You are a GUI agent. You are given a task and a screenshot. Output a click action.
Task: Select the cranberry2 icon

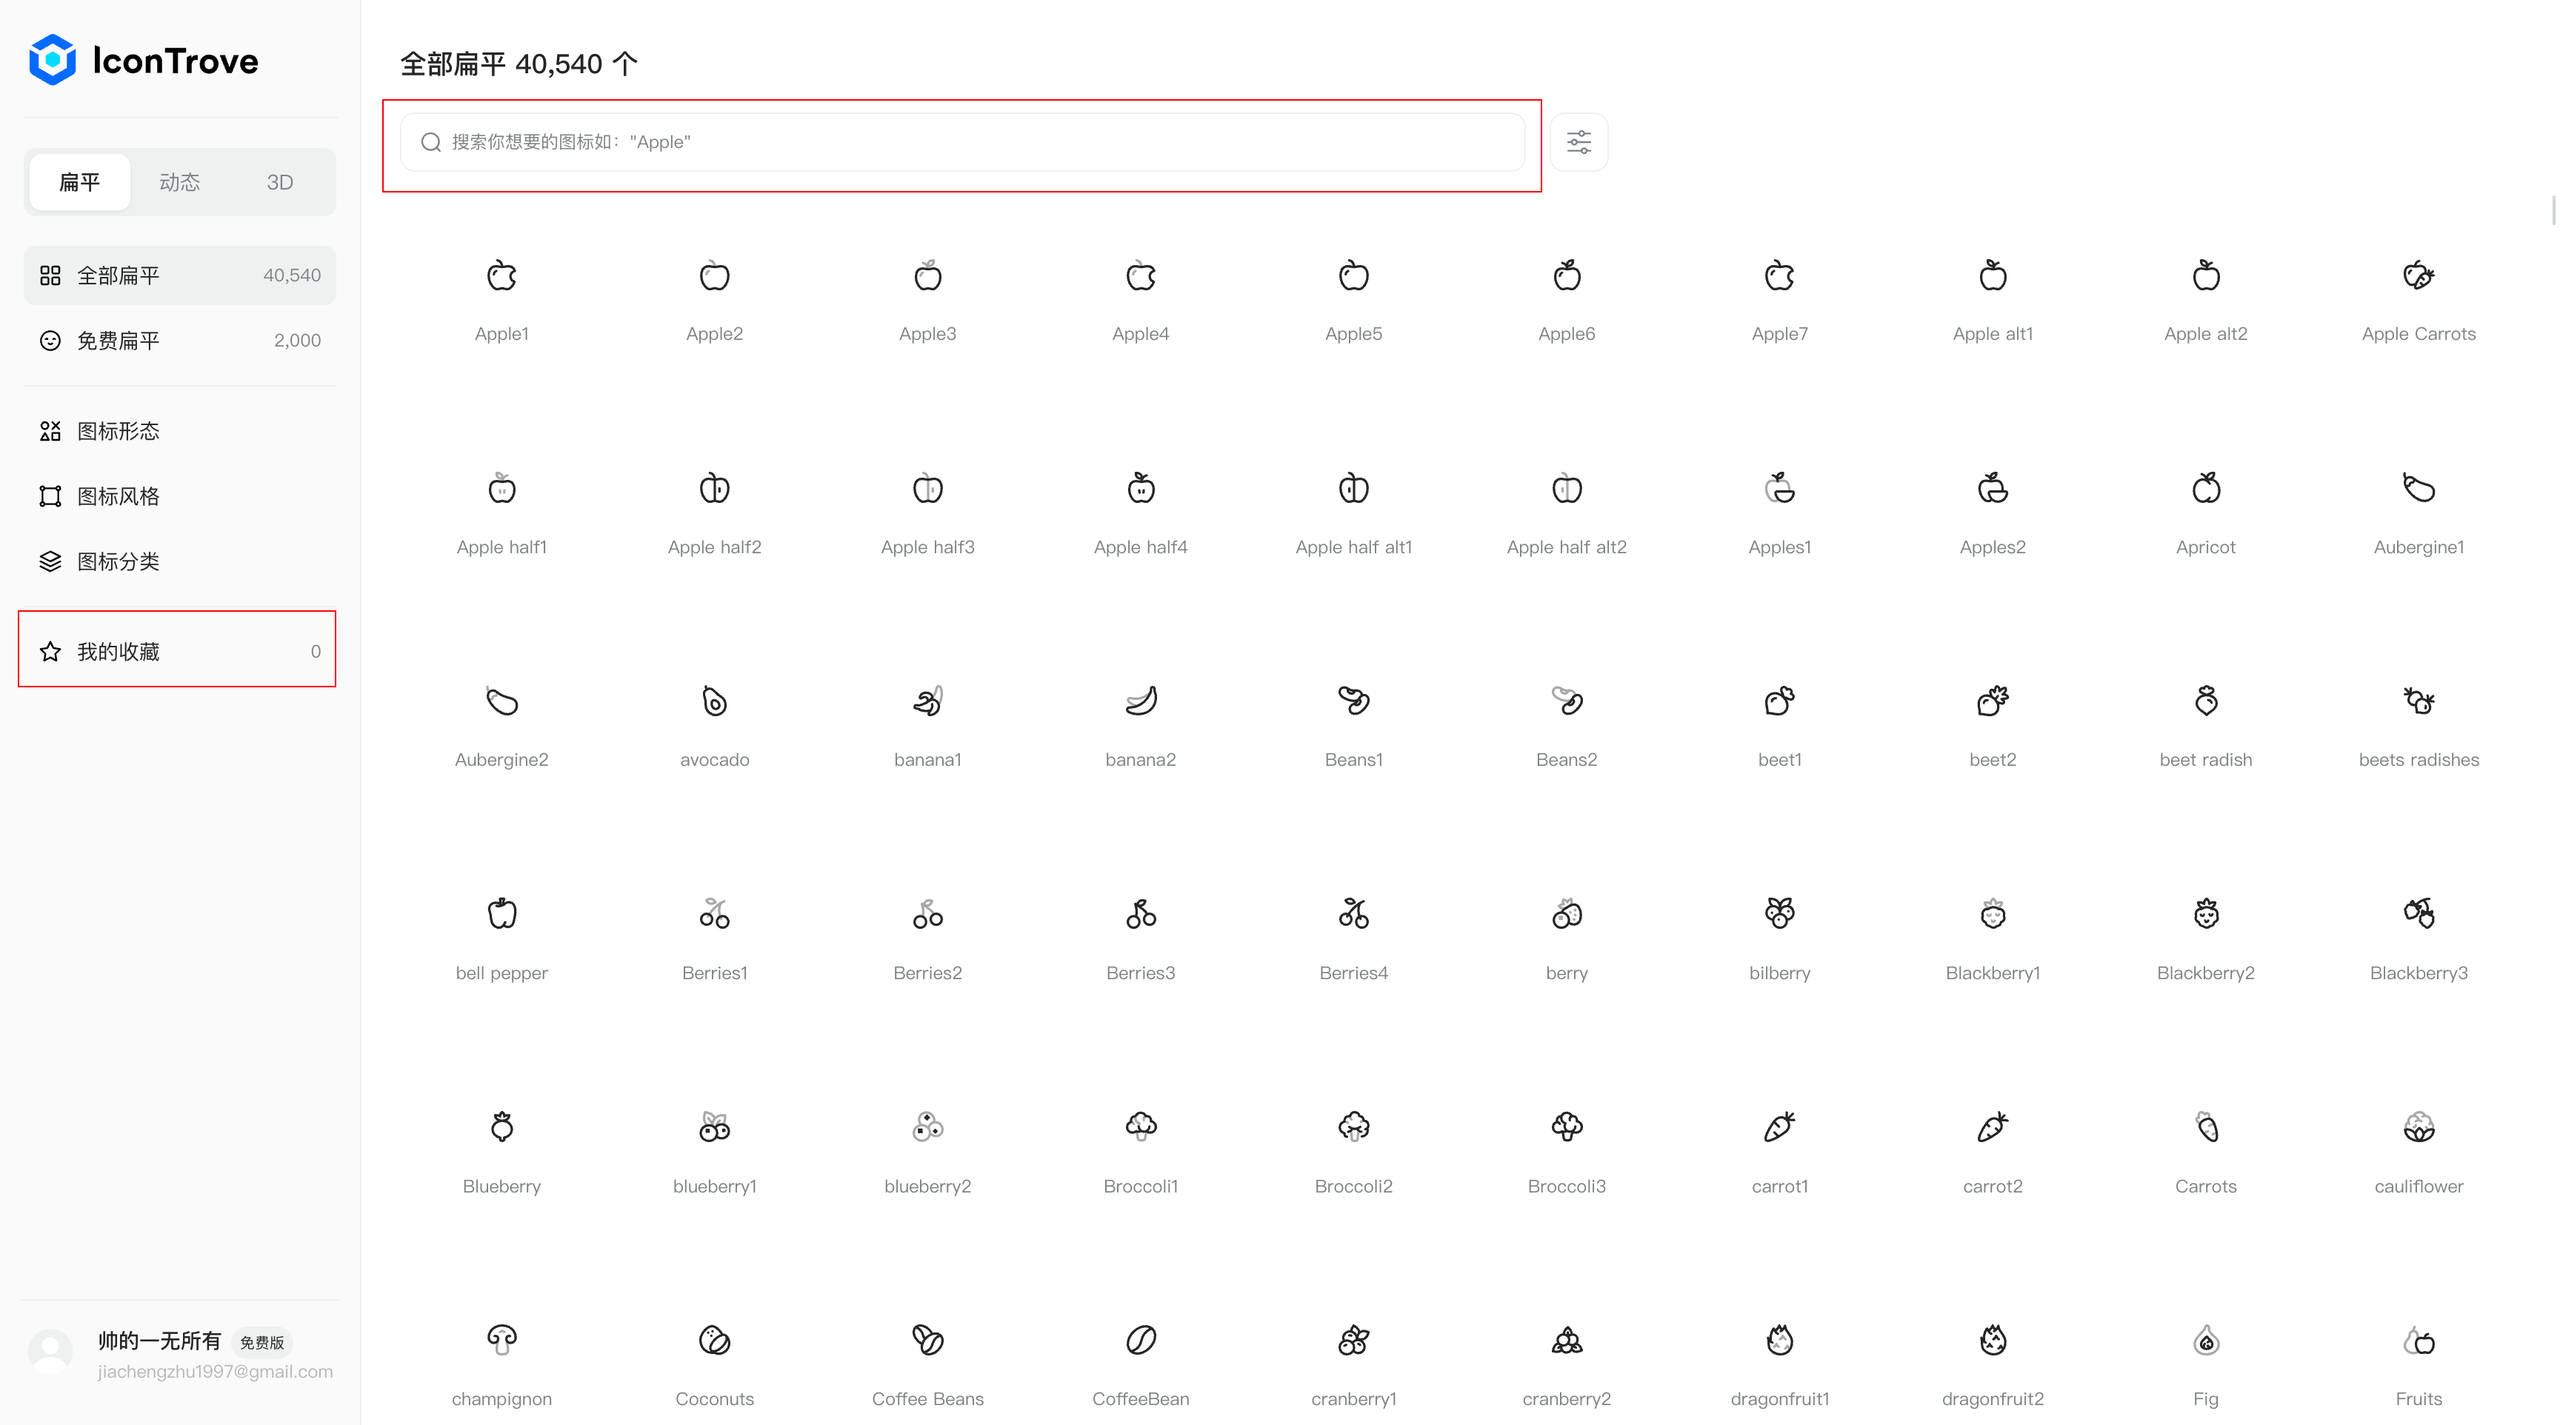pos(1567,1340)
